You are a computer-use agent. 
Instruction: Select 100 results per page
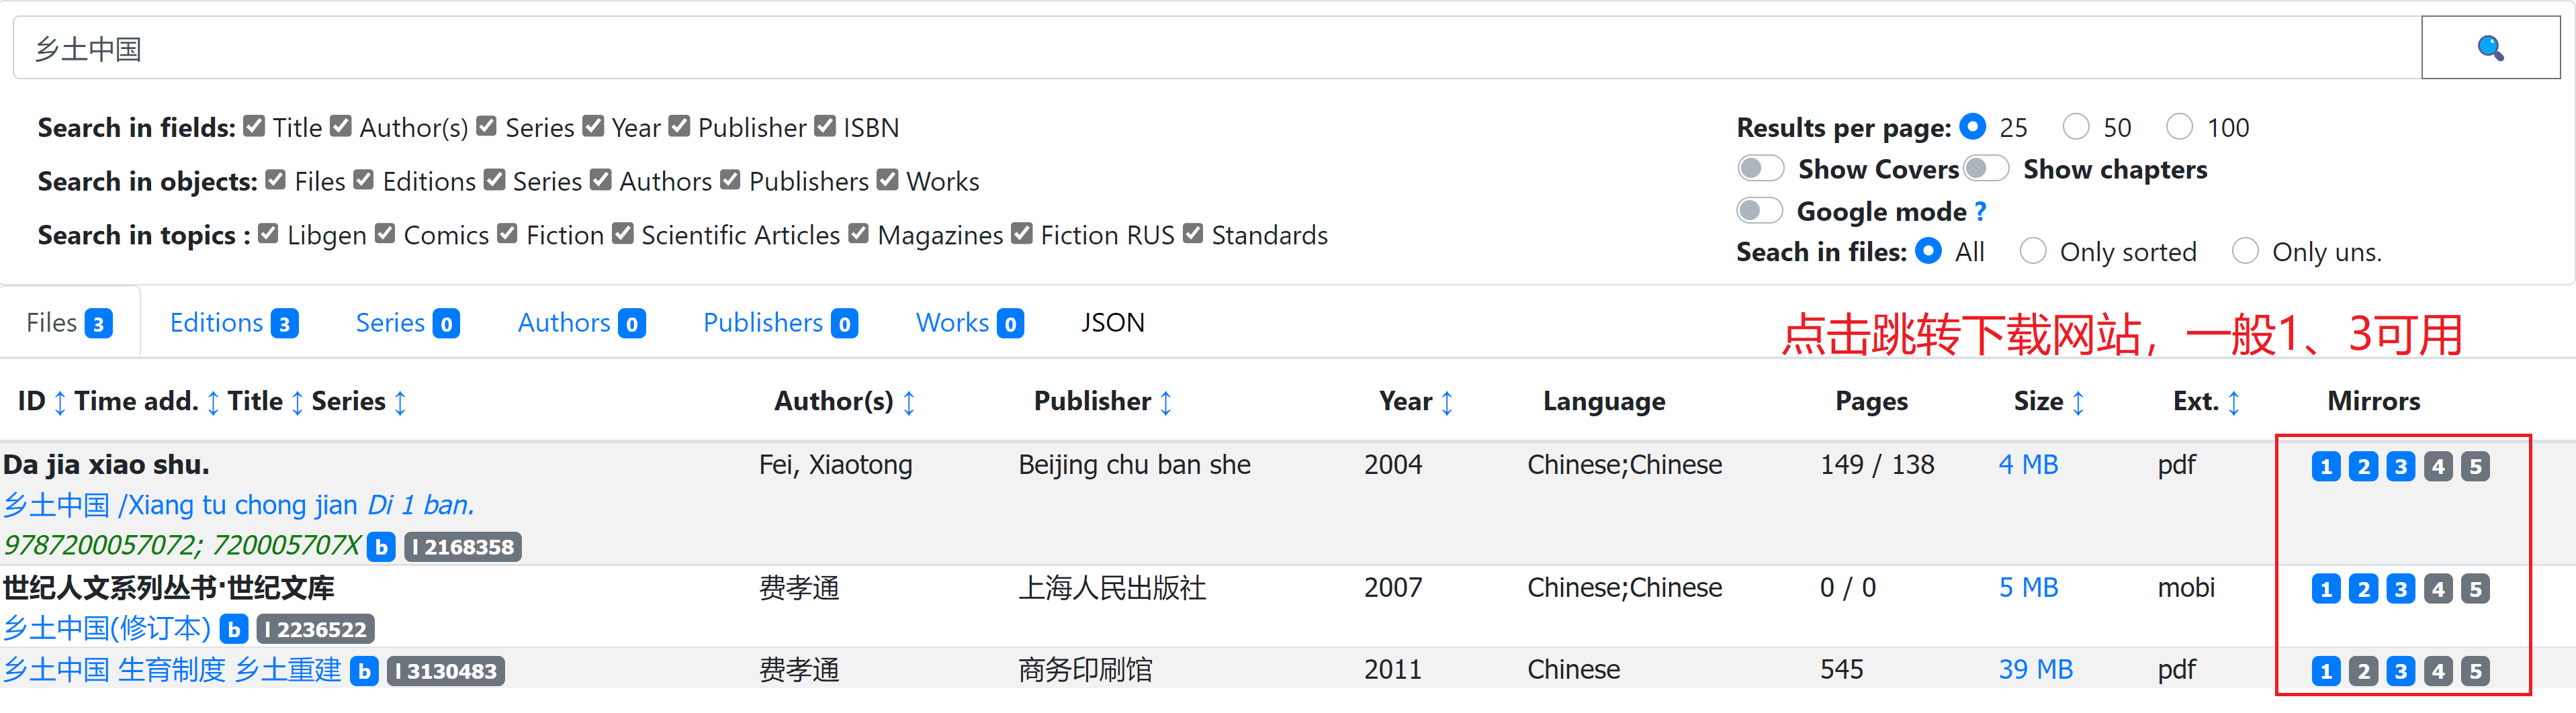pyautogui.click(x=2179, y=127)
